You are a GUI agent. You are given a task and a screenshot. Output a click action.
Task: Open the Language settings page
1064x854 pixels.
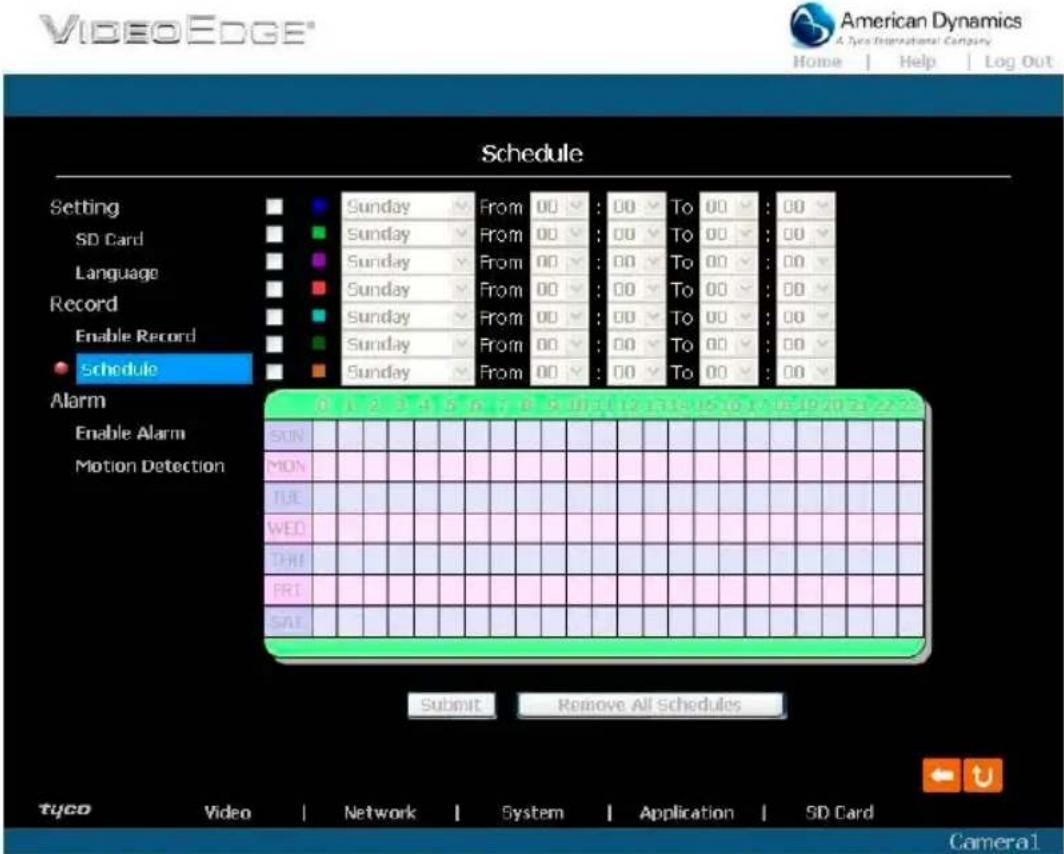point(117,273)
